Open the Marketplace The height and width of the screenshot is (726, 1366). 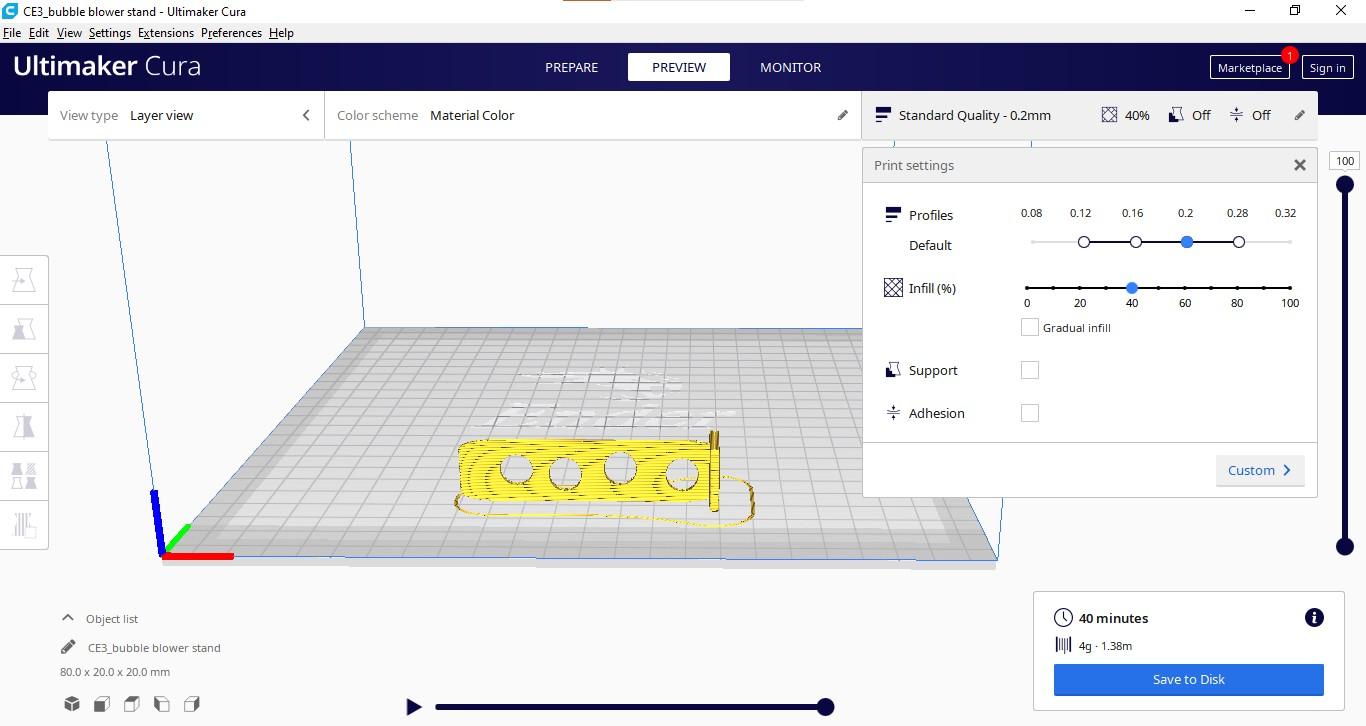(x=1249, y=67)
